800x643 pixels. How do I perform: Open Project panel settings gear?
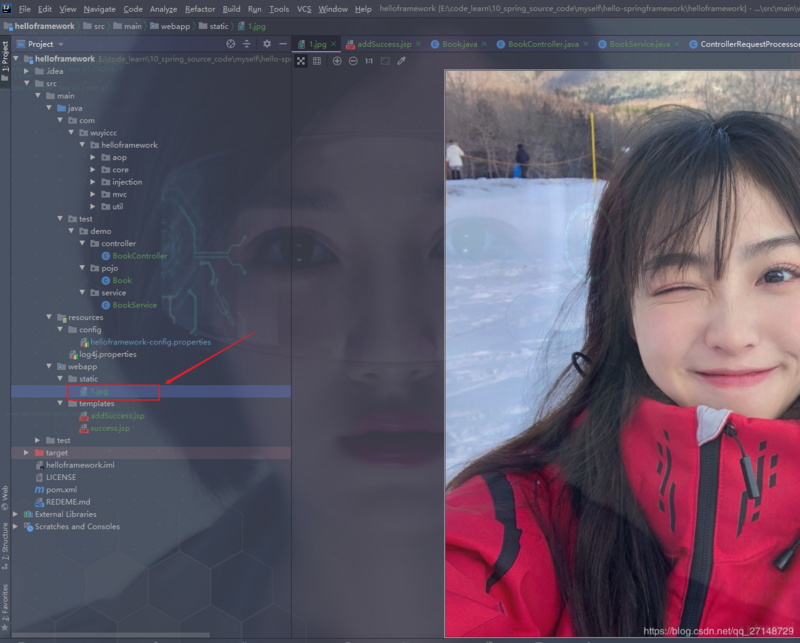(x=267, y=44)
